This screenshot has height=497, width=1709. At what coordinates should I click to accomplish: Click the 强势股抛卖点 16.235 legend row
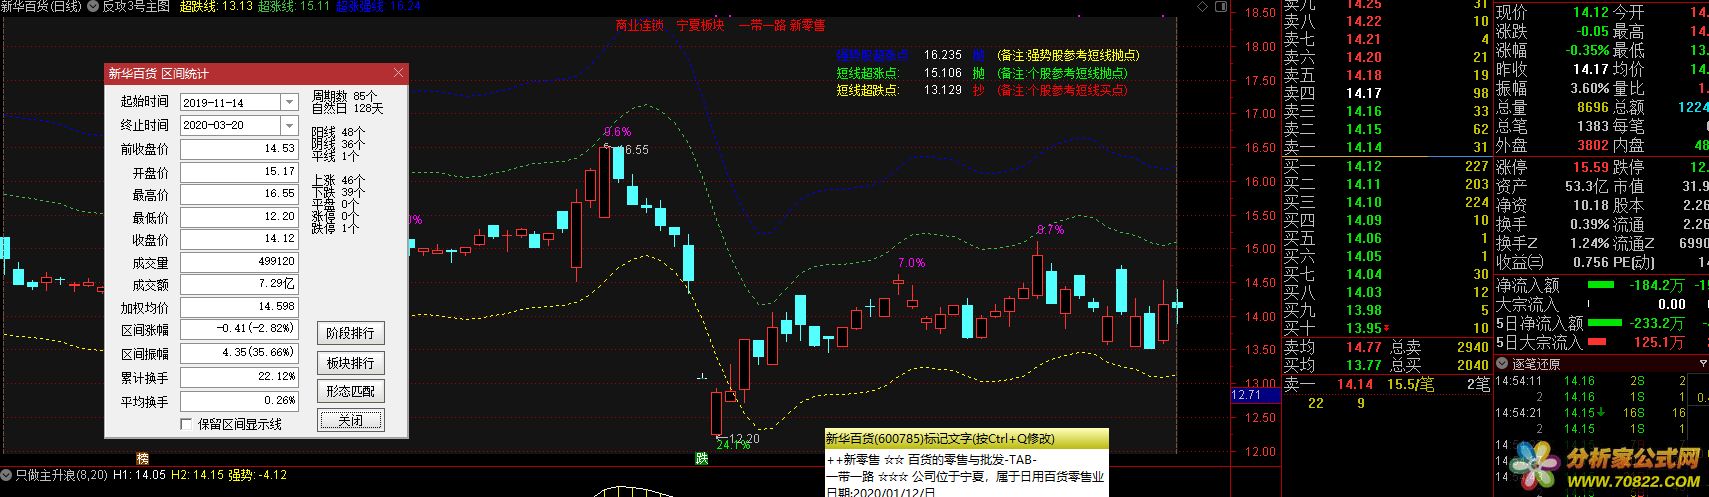tap(989, 56)
